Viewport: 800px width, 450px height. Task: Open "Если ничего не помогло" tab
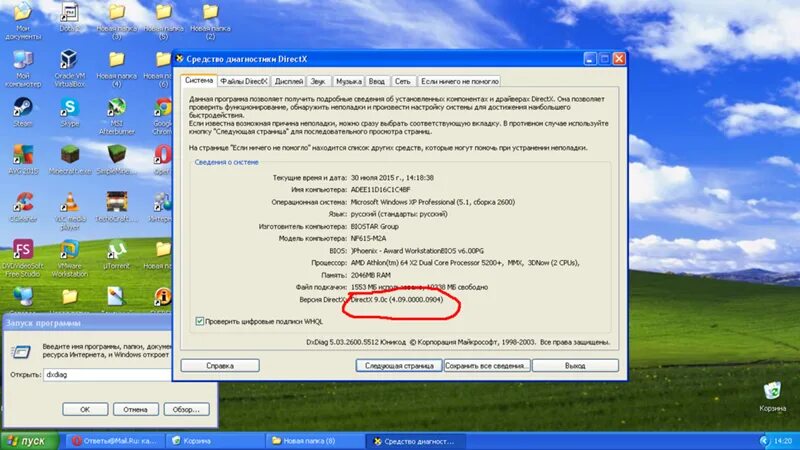tap(459, 81)
